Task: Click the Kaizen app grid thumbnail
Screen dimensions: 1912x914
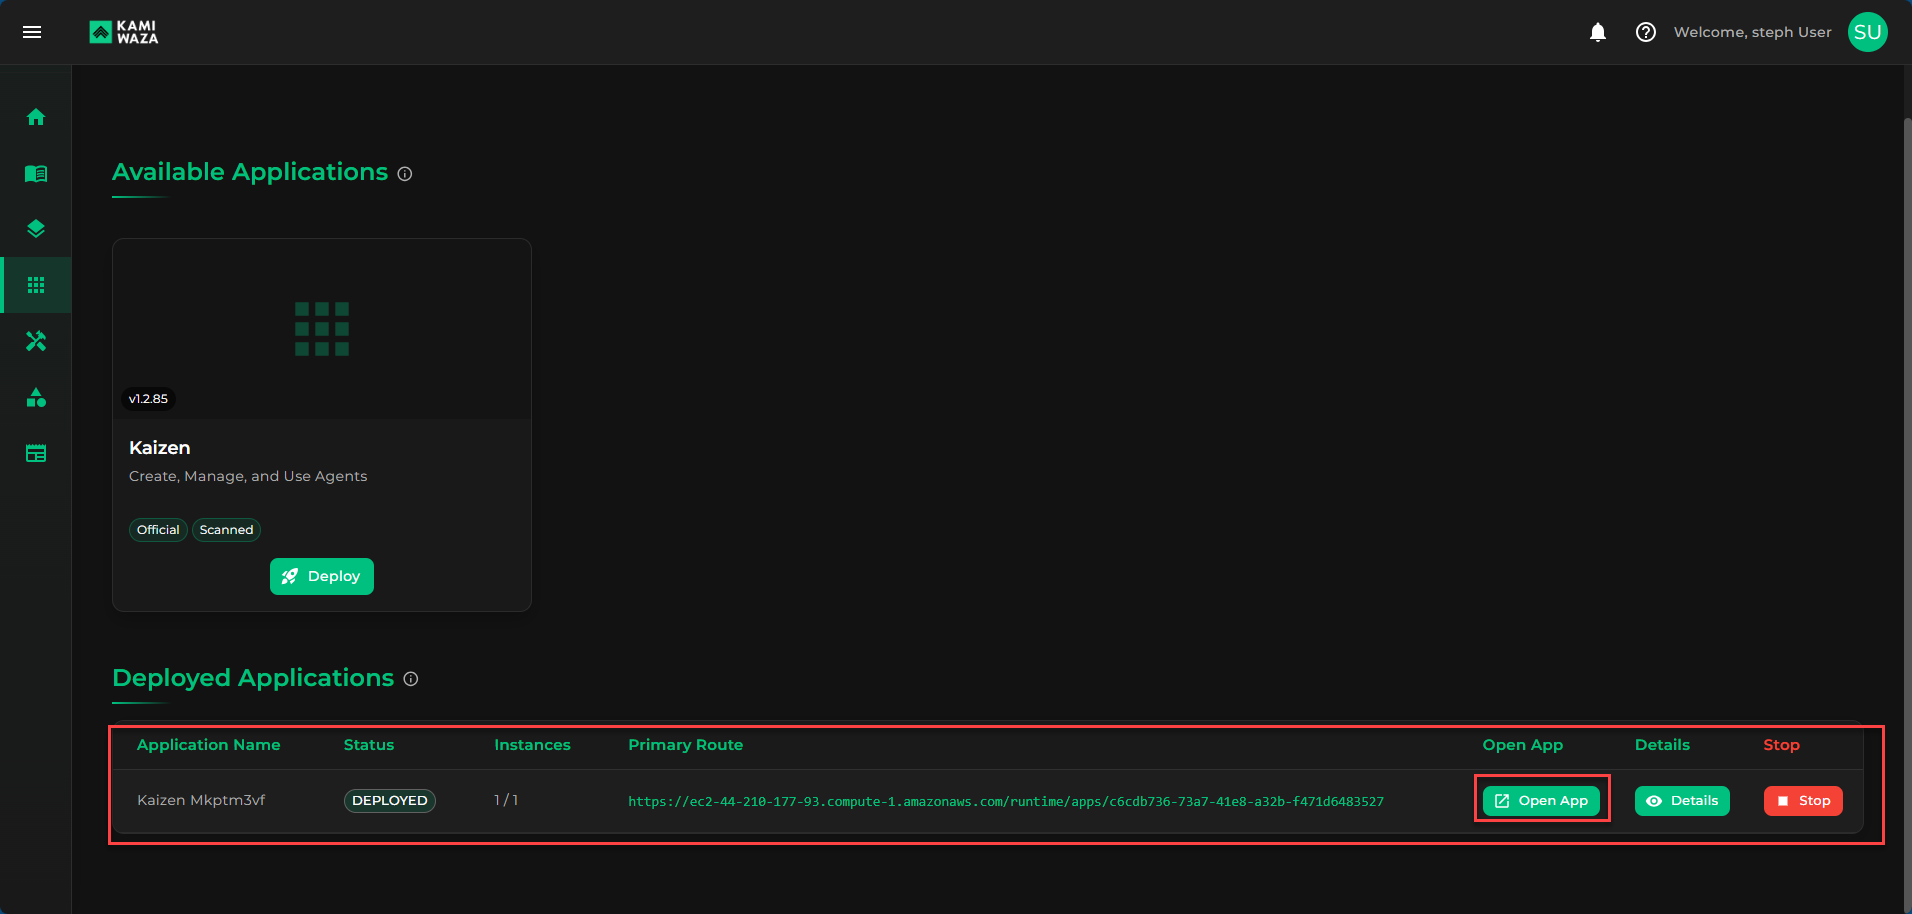Action: (x=322, y=329)
